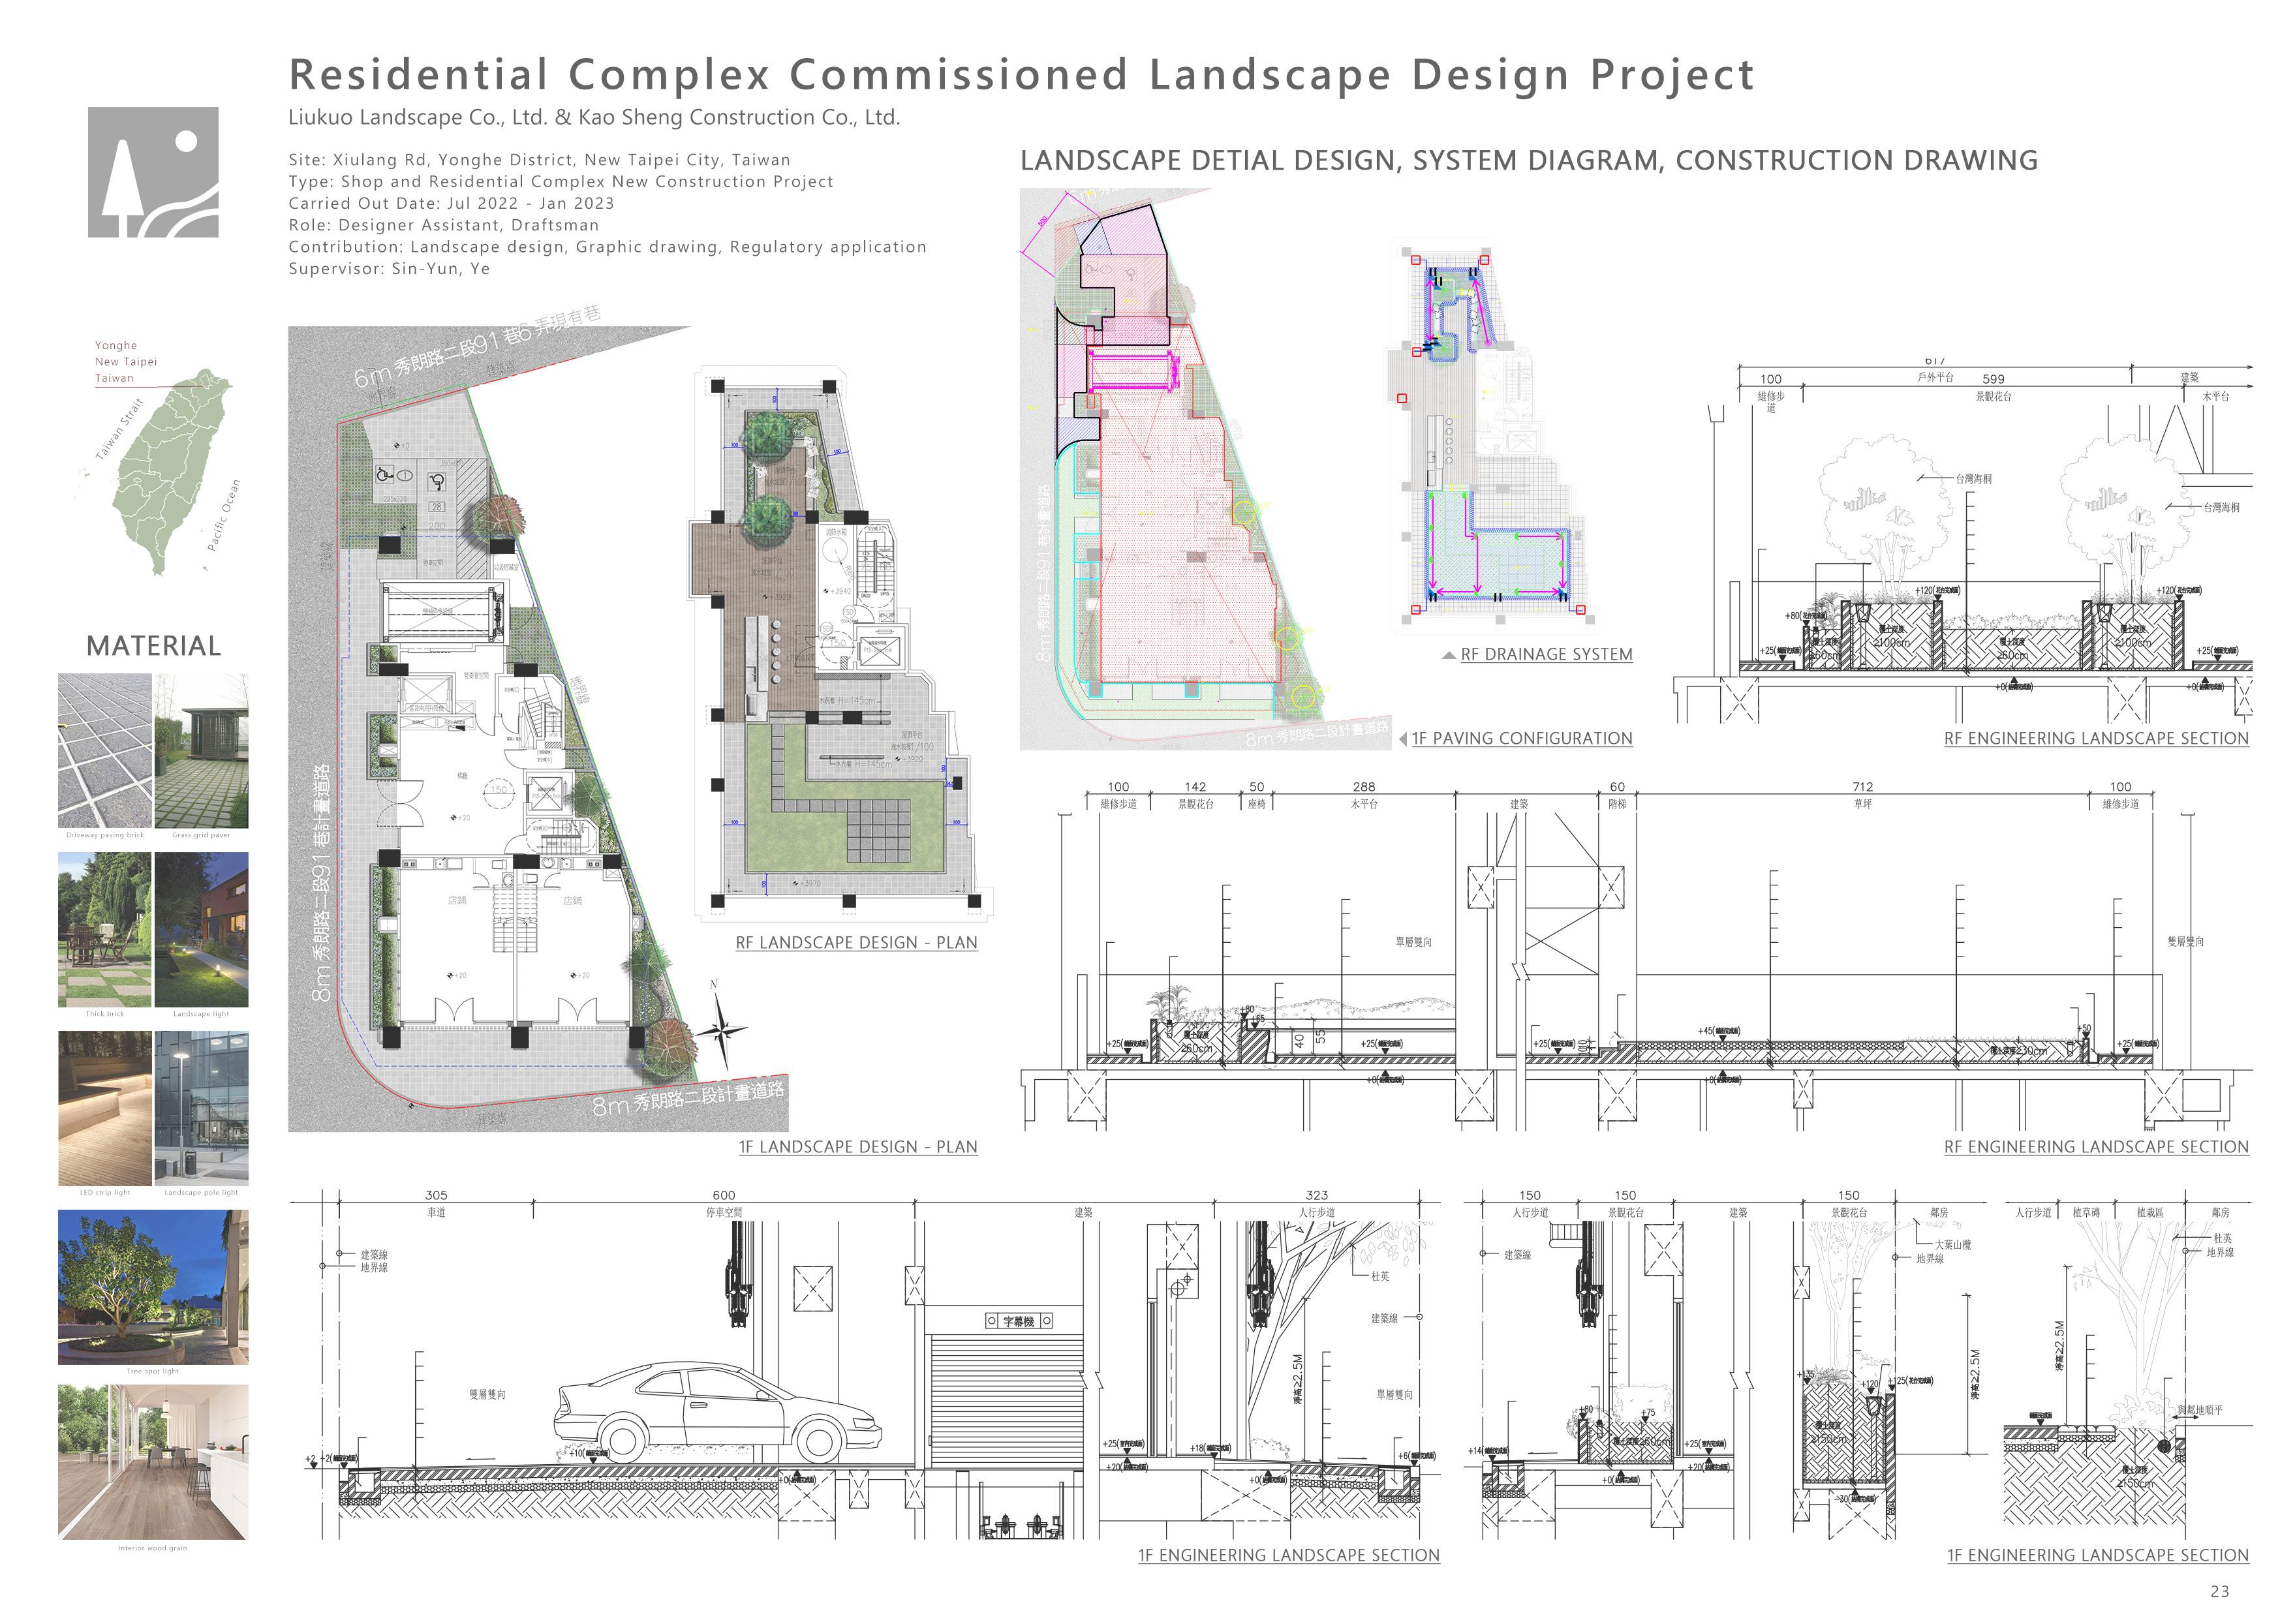Select the Tree spot light photo
The height and width of the screenshot is (1624, 2295).
tap(153, 1287)
